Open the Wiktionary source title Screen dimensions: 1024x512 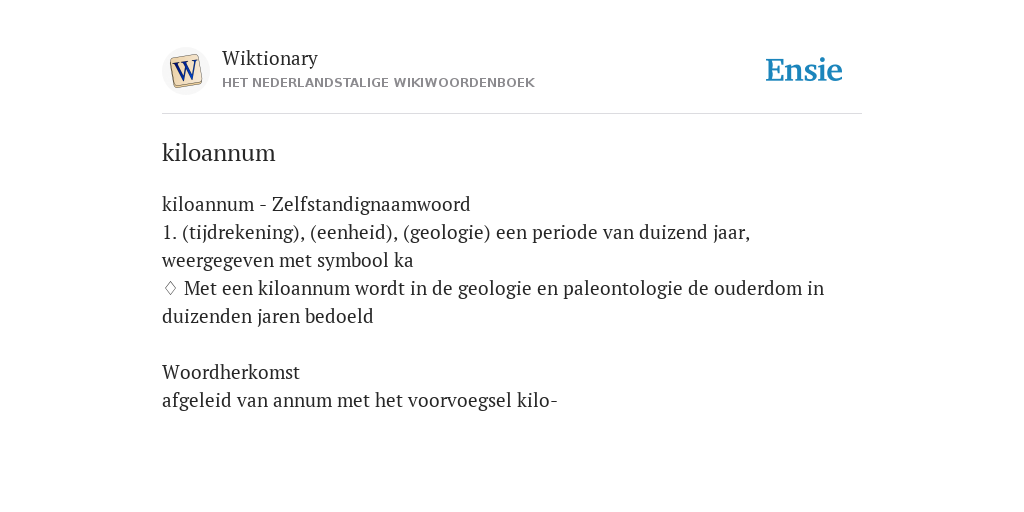pos(270,58)
